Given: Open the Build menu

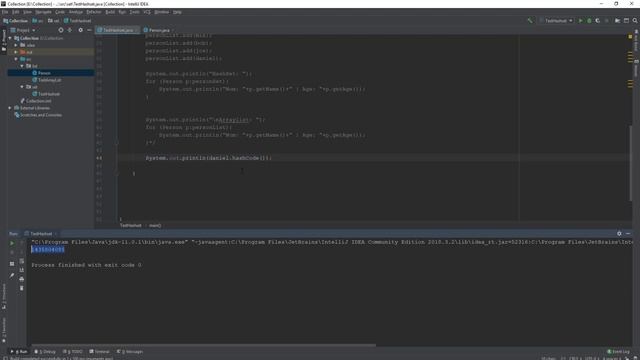Looking at the screenshot, I should (x=110, y=12).
